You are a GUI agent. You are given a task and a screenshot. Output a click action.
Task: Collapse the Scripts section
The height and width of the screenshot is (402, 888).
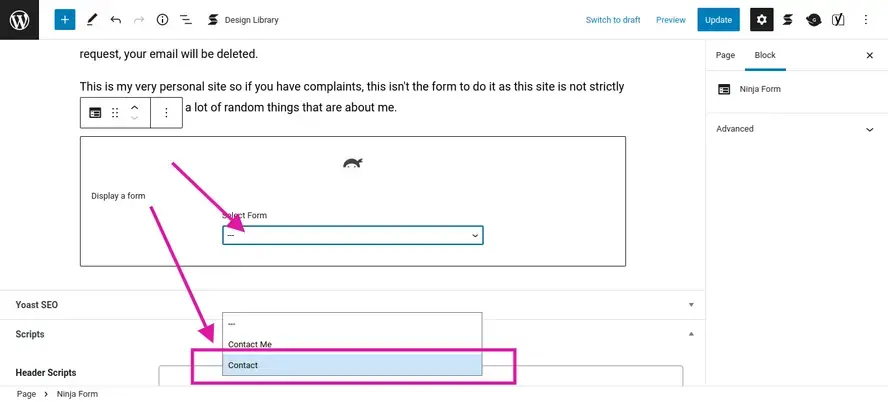[691, 334]
